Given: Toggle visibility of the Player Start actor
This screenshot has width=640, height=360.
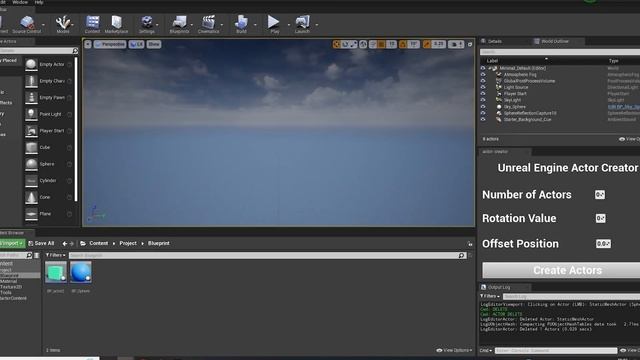Looking at the screenshot, I should coord(483,94).
